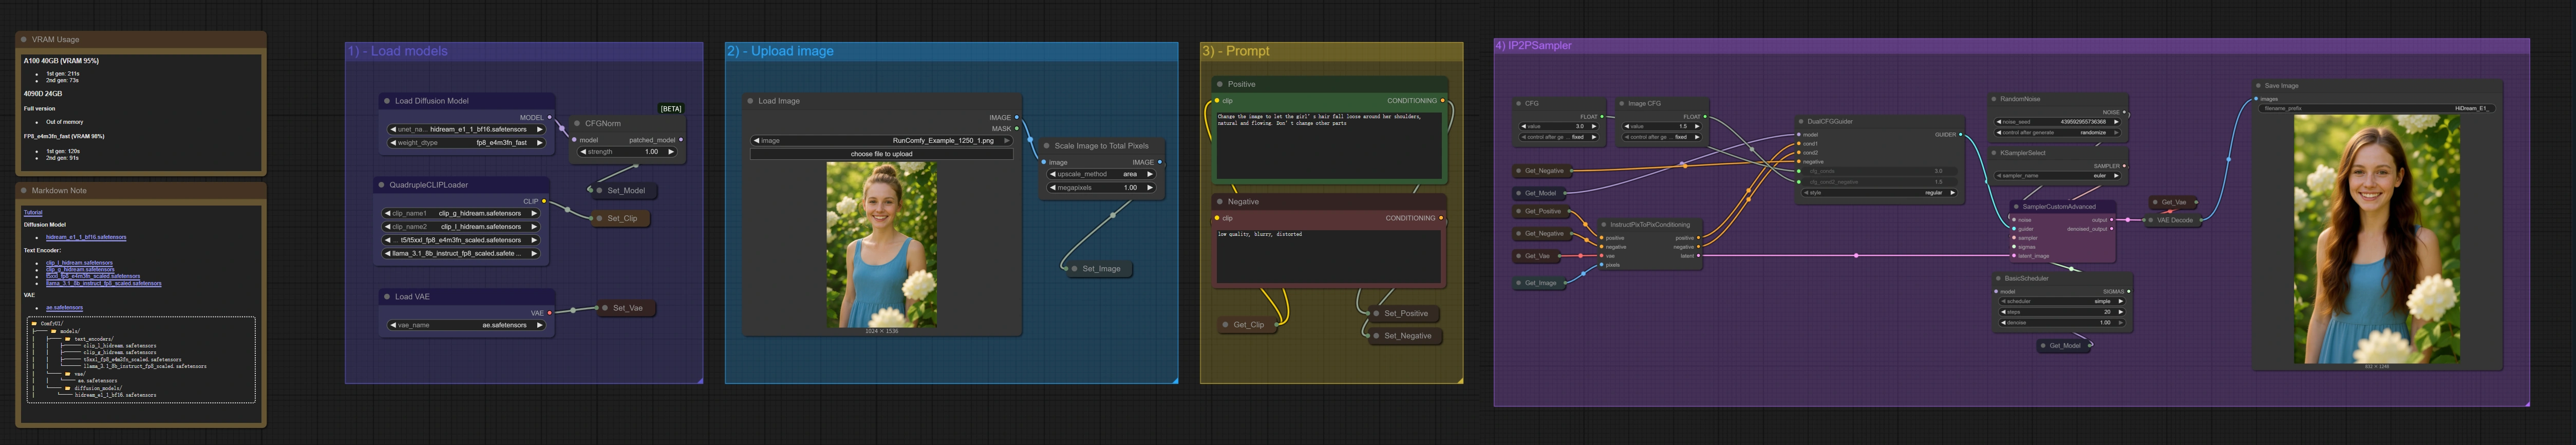Toggle collapse on the DualCFGGuider node
This screenshot has width=2576, height=445.
pyautogui.click(x=1800, y=122)
